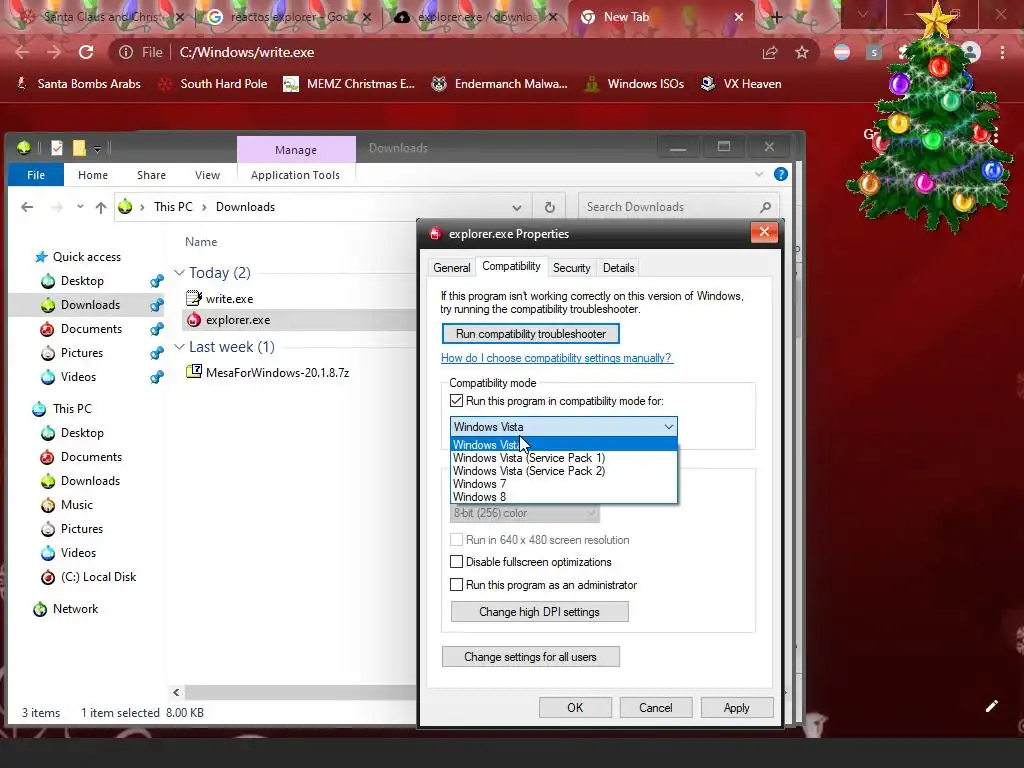
Task: Click the Search Downloads field
Action: pyautogui.click(x=666, y=207)
